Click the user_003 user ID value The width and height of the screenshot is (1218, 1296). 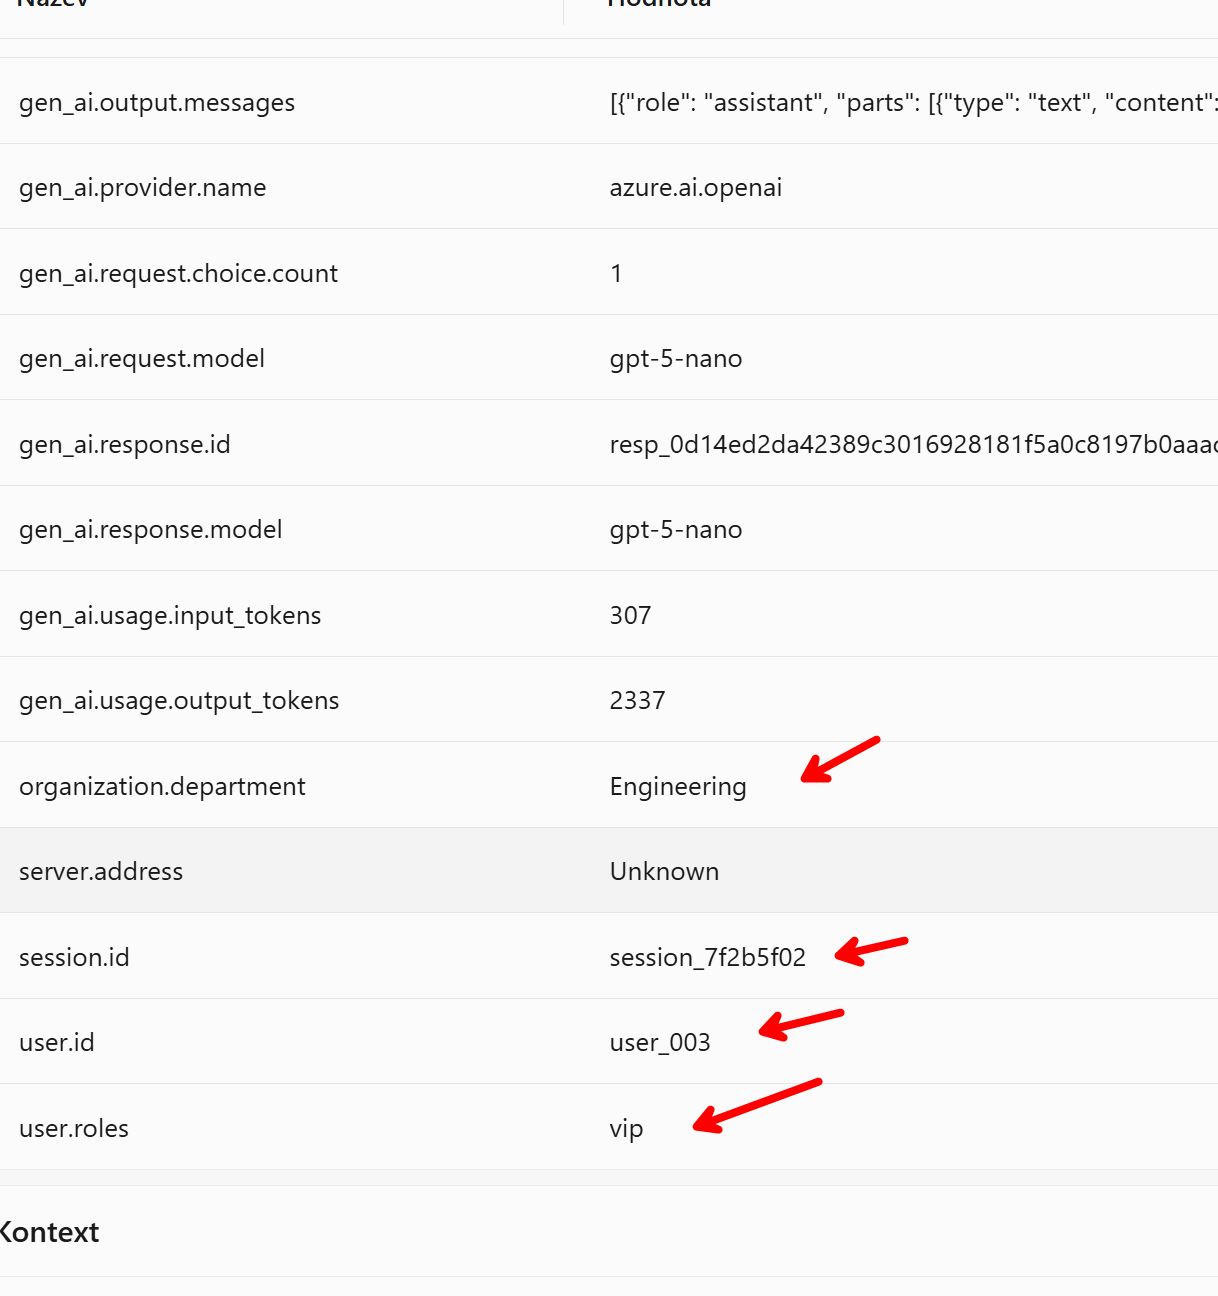click(659, 1043)
